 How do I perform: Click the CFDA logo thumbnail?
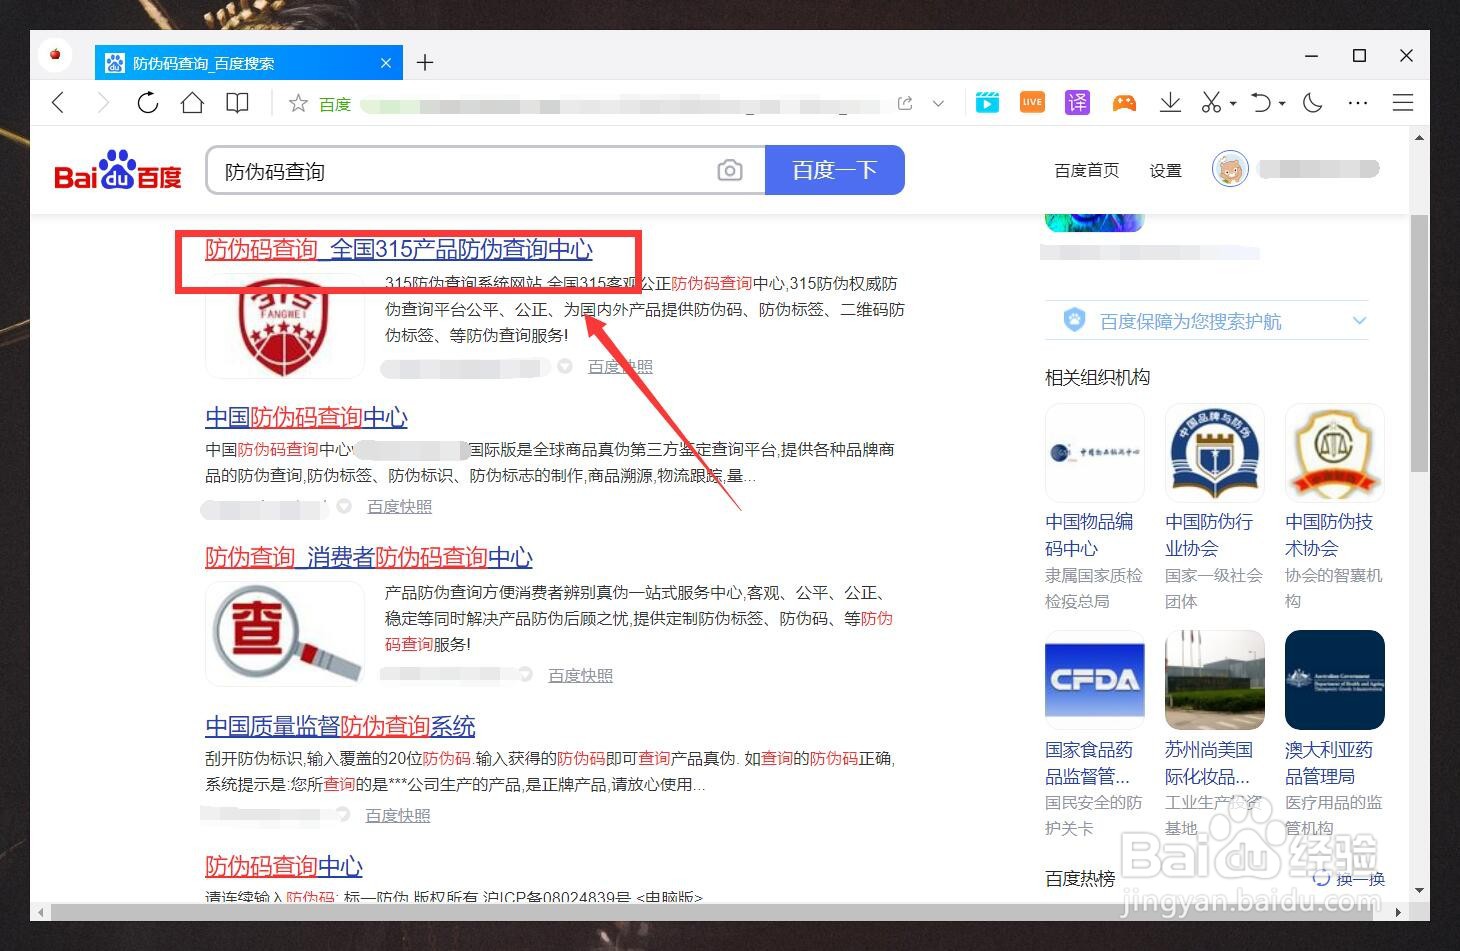click(x=1095, y=680)
